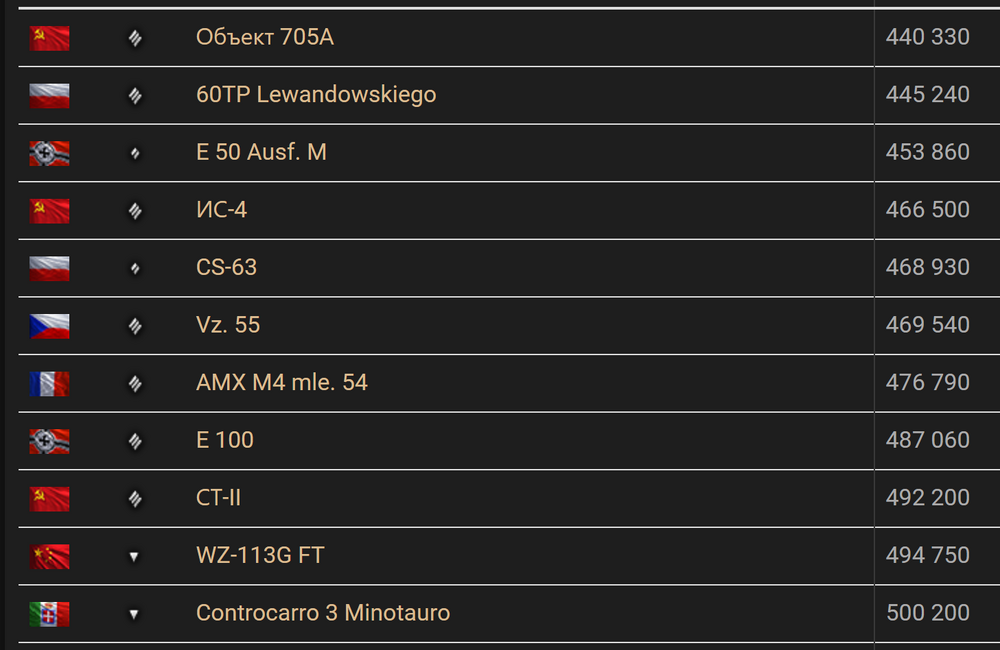This screenshot has height=650, width=1000.
Task: Click the Czechoslovak flag beside Vz. 55
Action: pyautogui.click(x=49, y=326)
